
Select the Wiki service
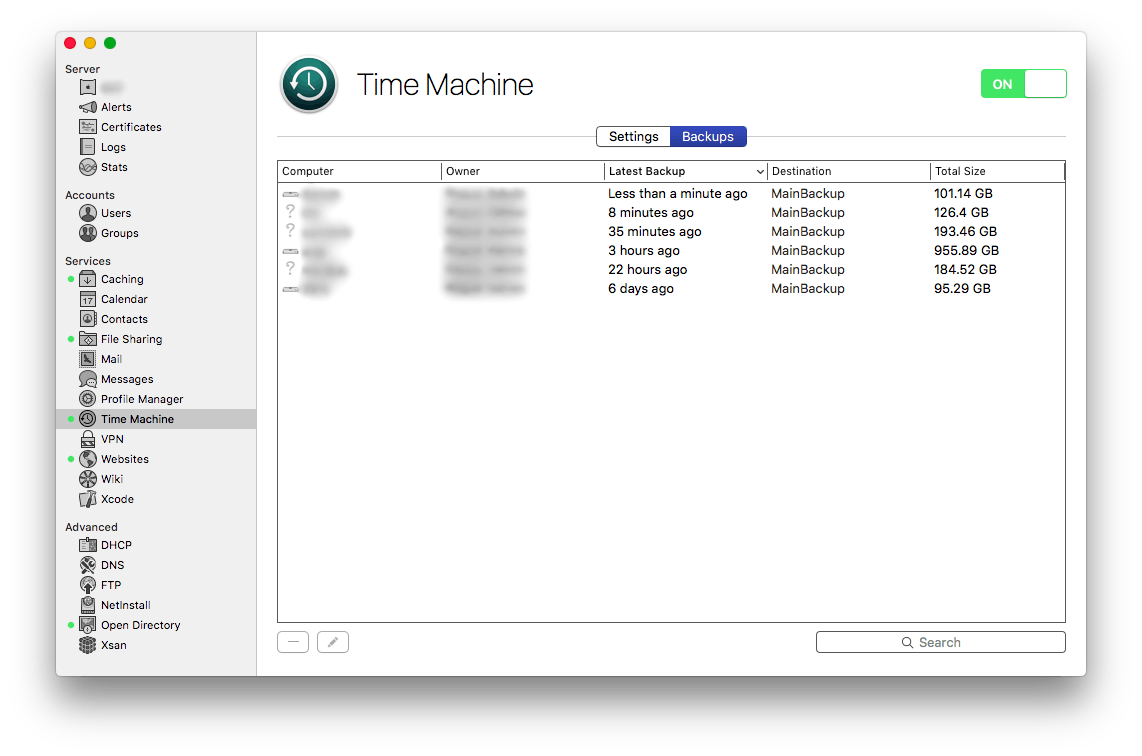101,479
